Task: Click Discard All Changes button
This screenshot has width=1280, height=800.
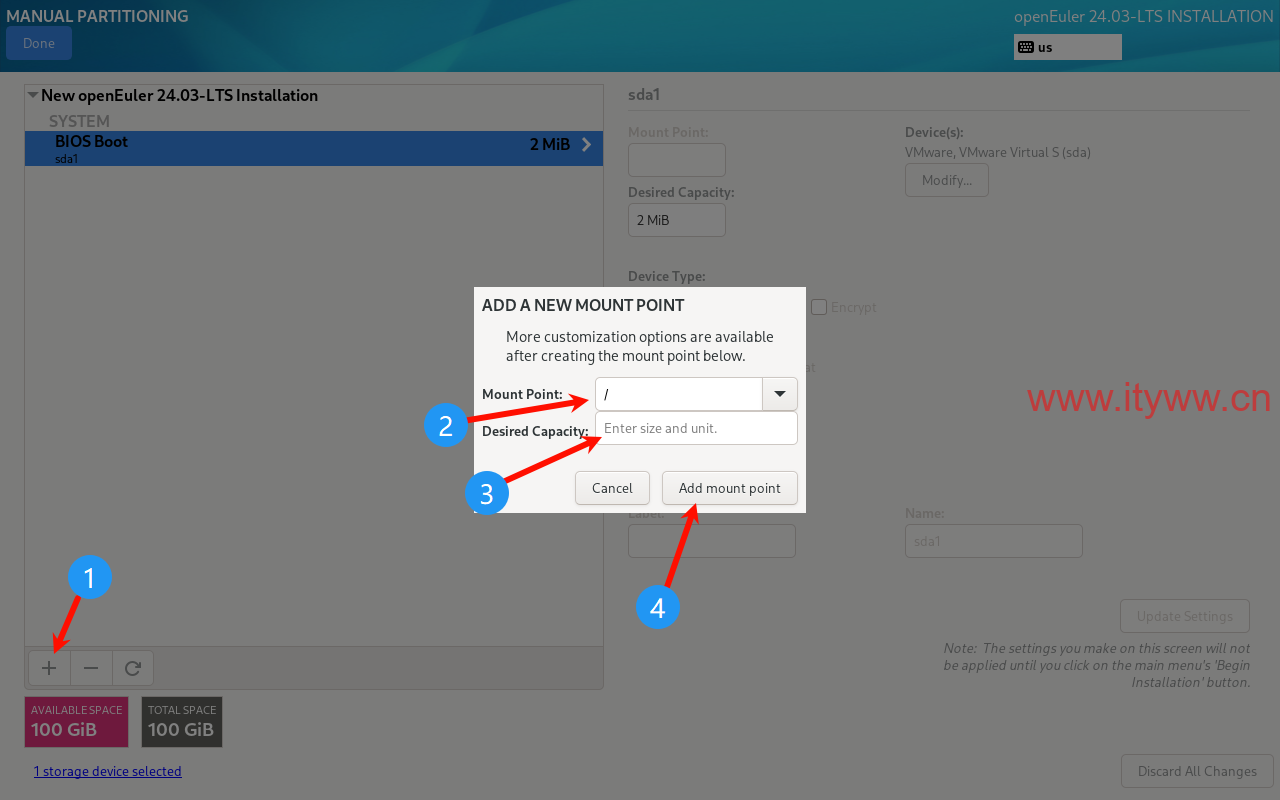Action: tap(1197, 771)
